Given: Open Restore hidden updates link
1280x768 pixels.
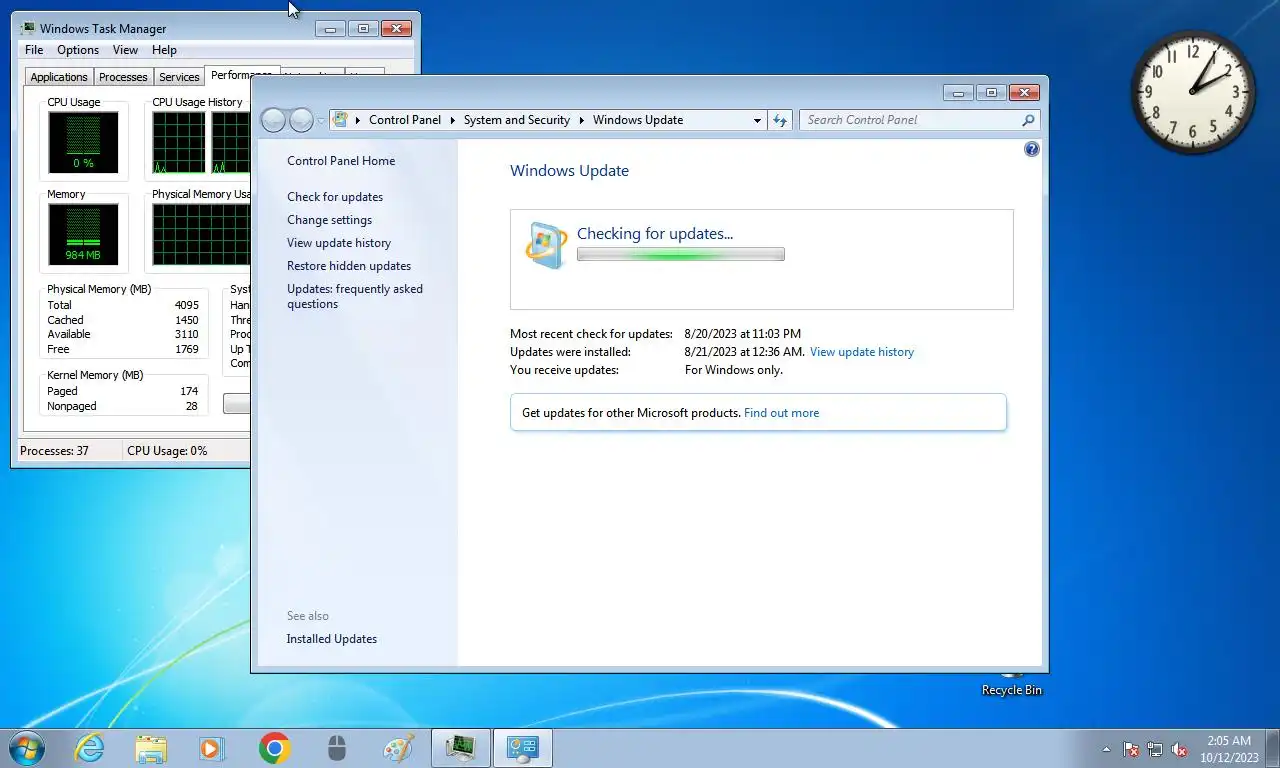Looking at the screenshot, I should [x=349, y=266].
